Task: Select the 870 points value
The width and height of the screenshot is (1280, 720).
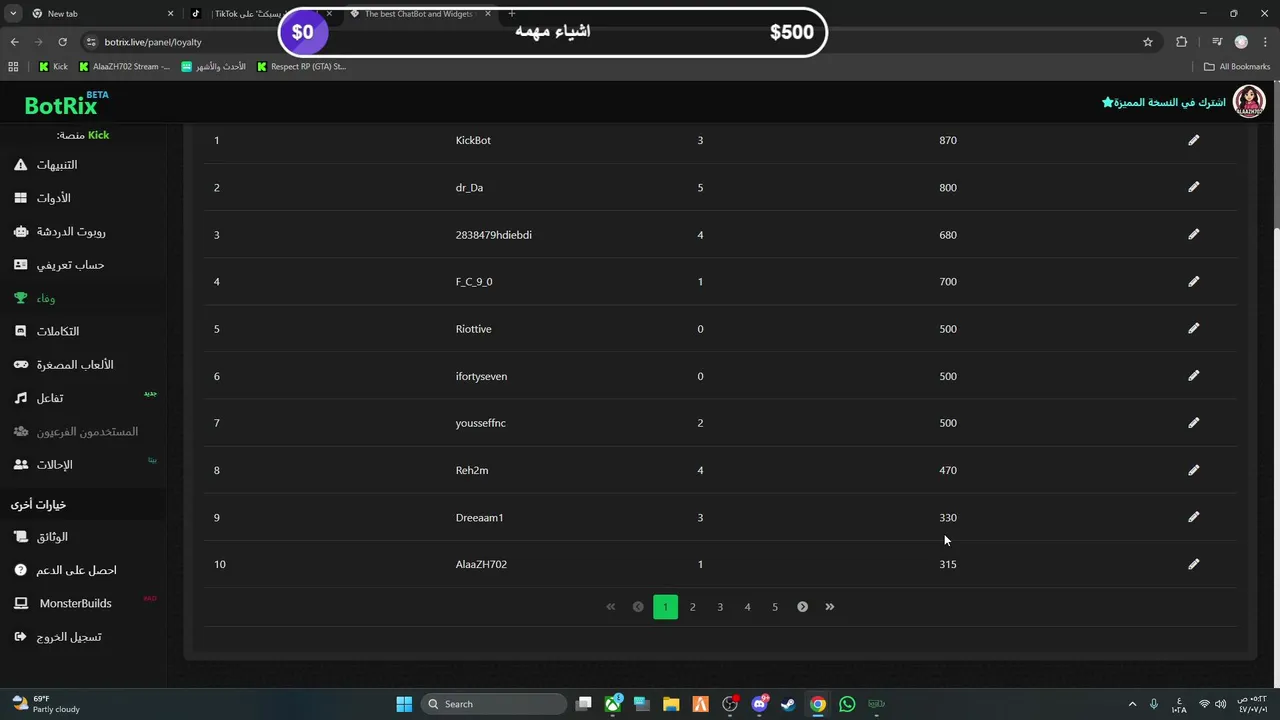Action: (948, 140)
